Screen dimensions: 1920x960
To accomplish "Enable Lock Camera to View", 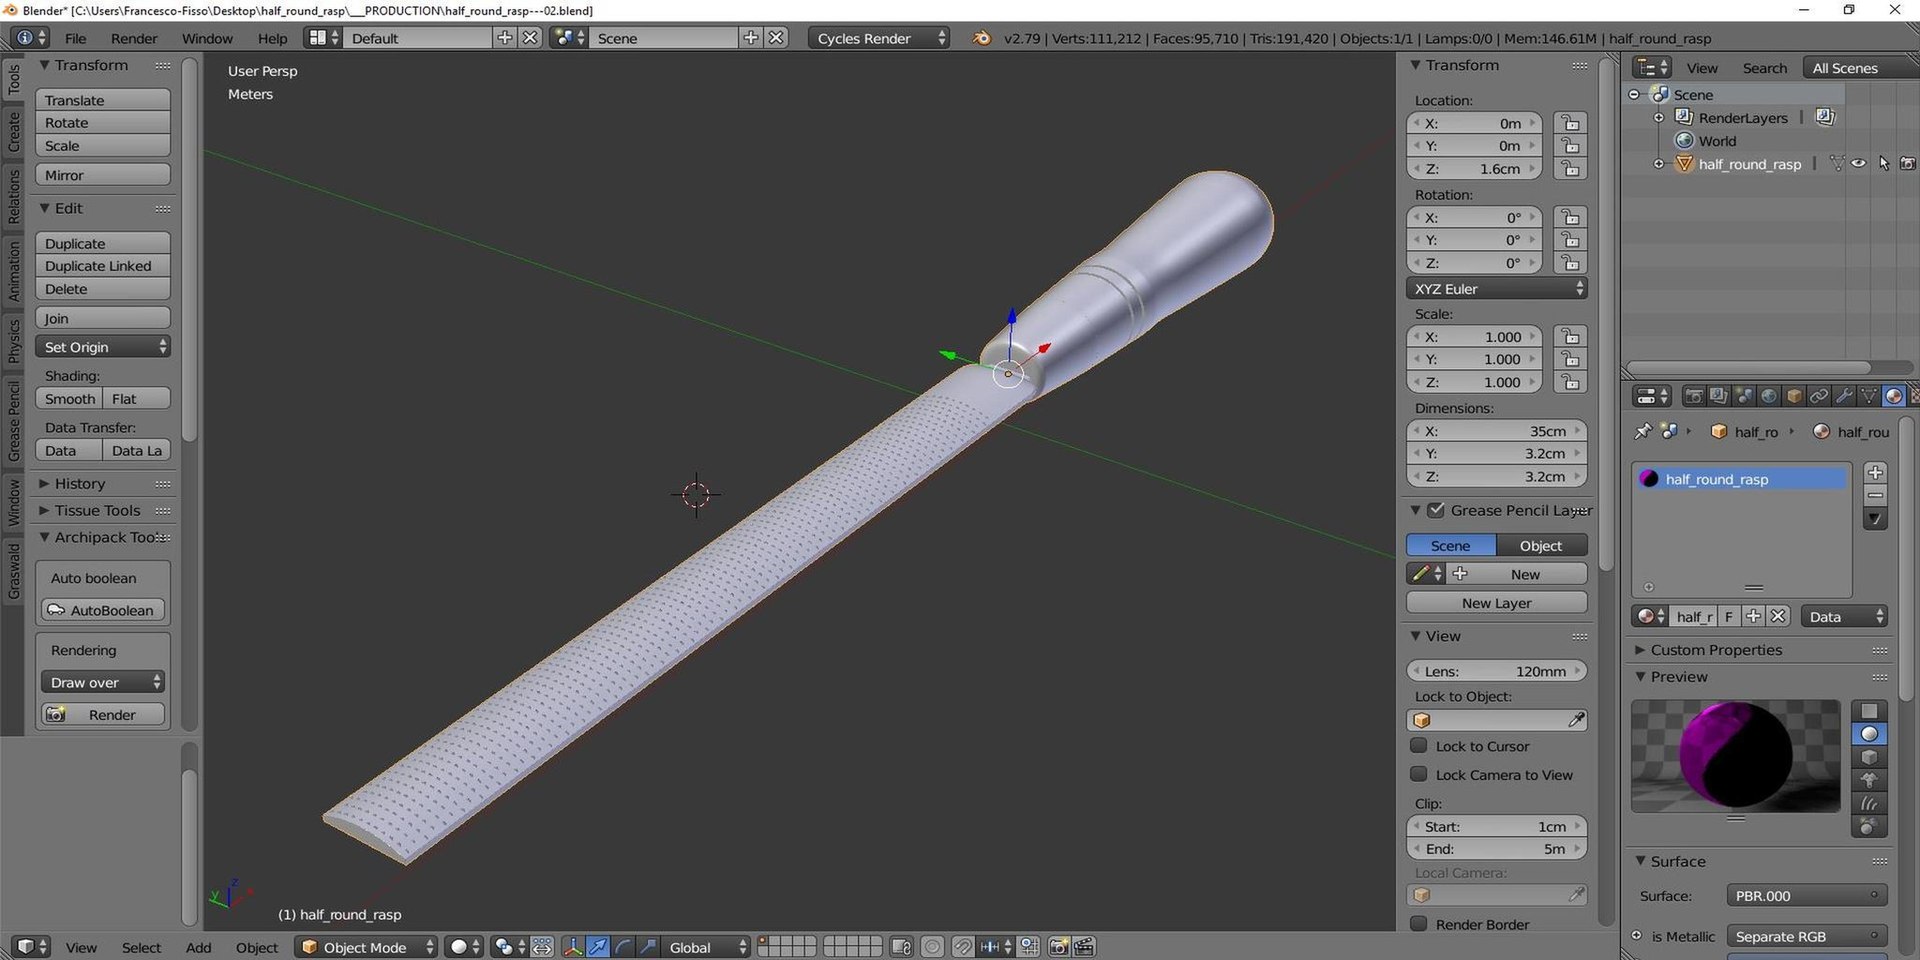I will 1419,774.
